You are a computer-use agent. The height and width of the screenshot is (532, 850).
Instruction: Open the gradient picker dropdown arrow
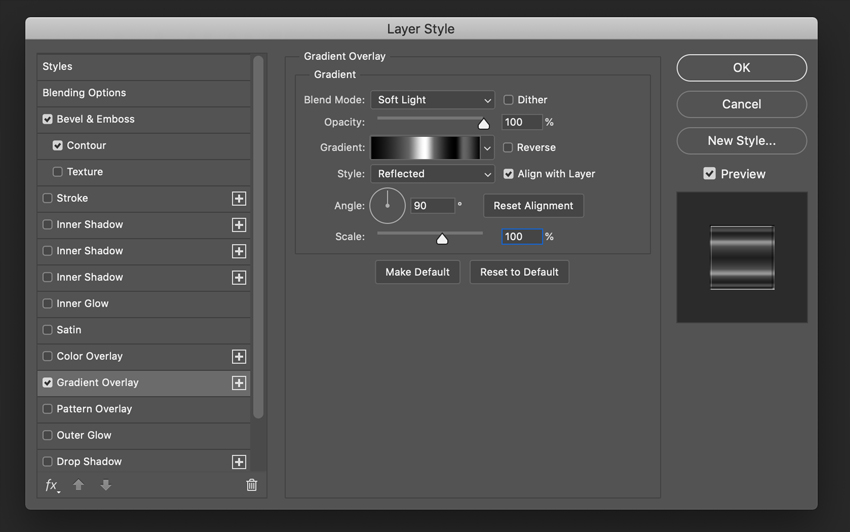tap(487, 148)
